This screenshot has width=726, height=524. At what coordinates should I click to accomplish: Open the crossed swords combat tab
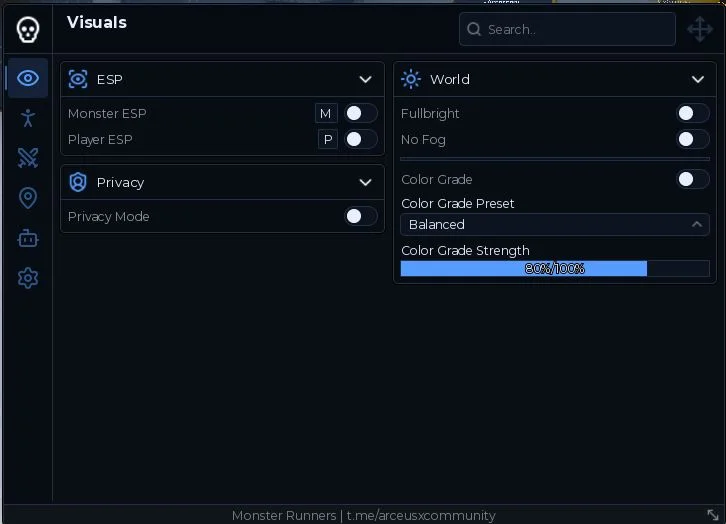pos(28,158)
